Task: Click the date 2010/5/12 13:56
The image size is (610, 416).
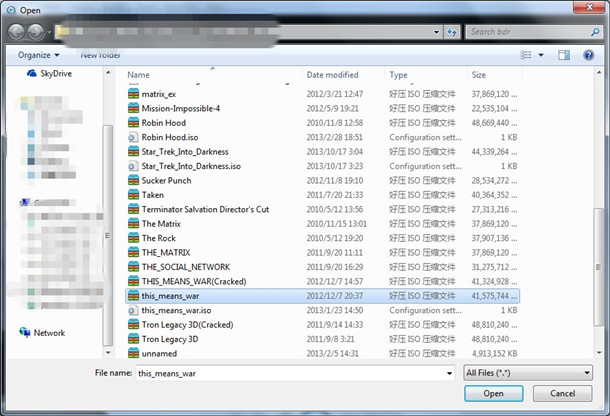Action: tap(335, 209)
